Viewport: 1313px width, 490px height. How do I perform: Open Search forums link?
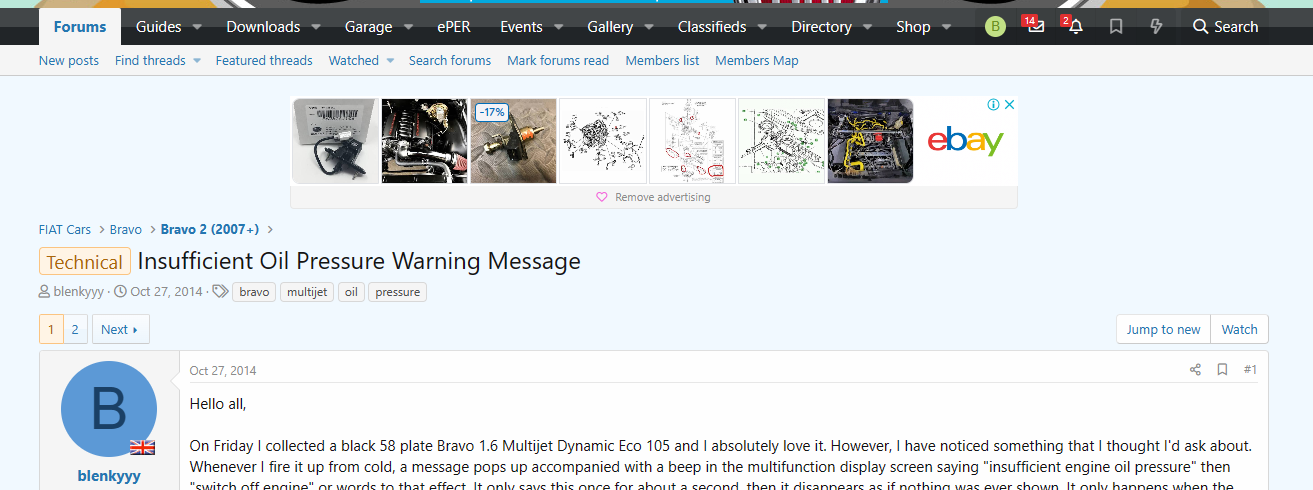(x=450, y=61)
